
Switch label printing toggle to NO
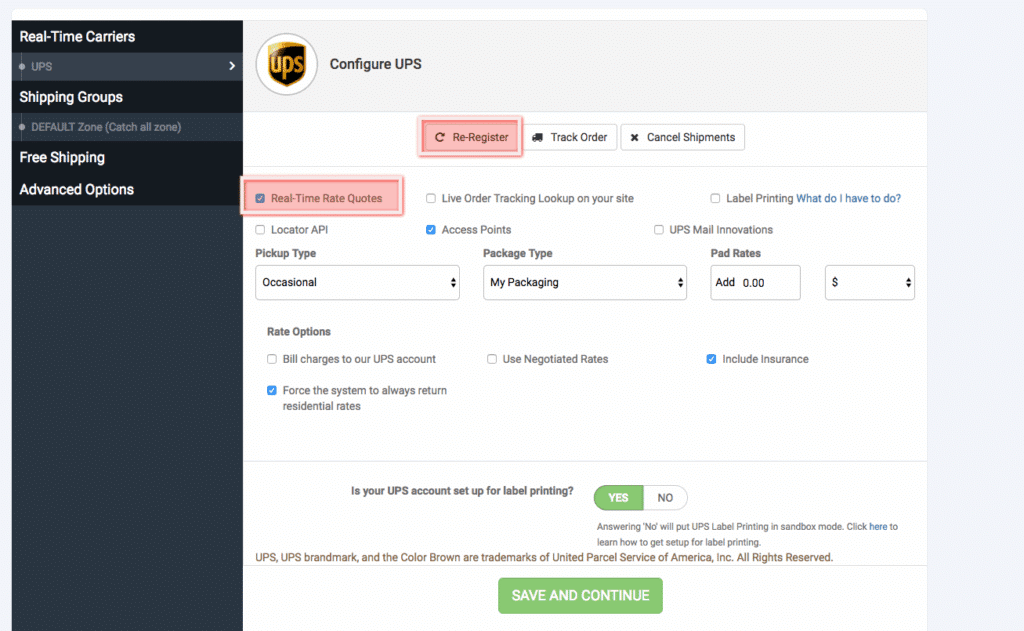coord(665,497)
